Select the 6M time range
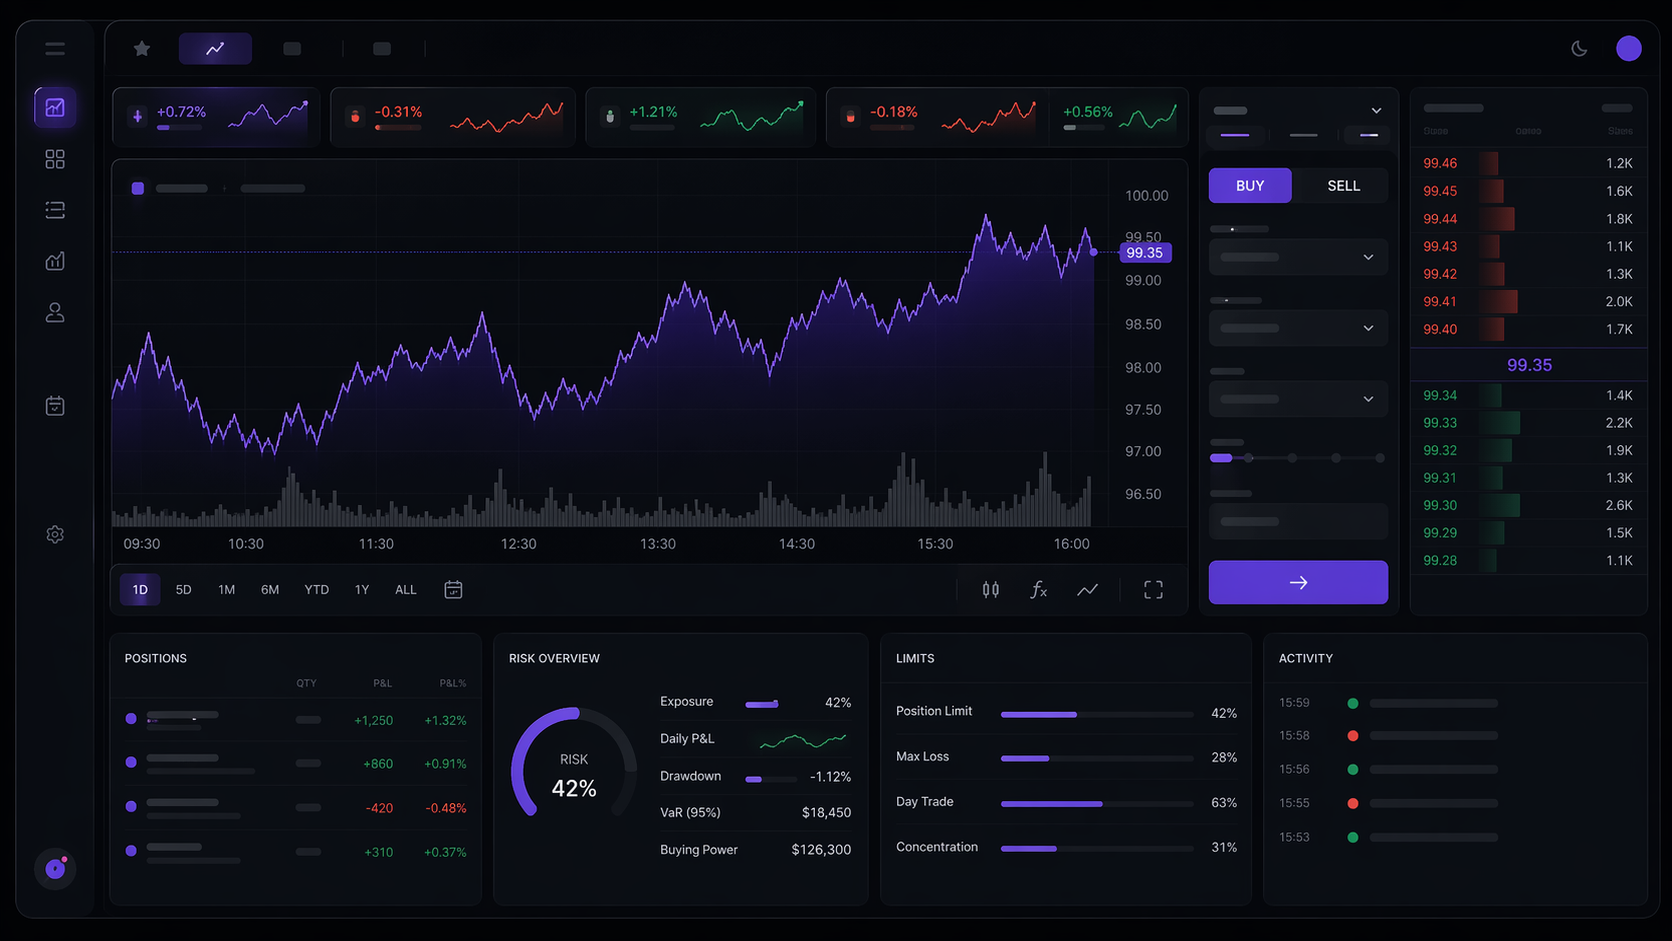Viewport: 1672px width, 941px height. point(270,589)
